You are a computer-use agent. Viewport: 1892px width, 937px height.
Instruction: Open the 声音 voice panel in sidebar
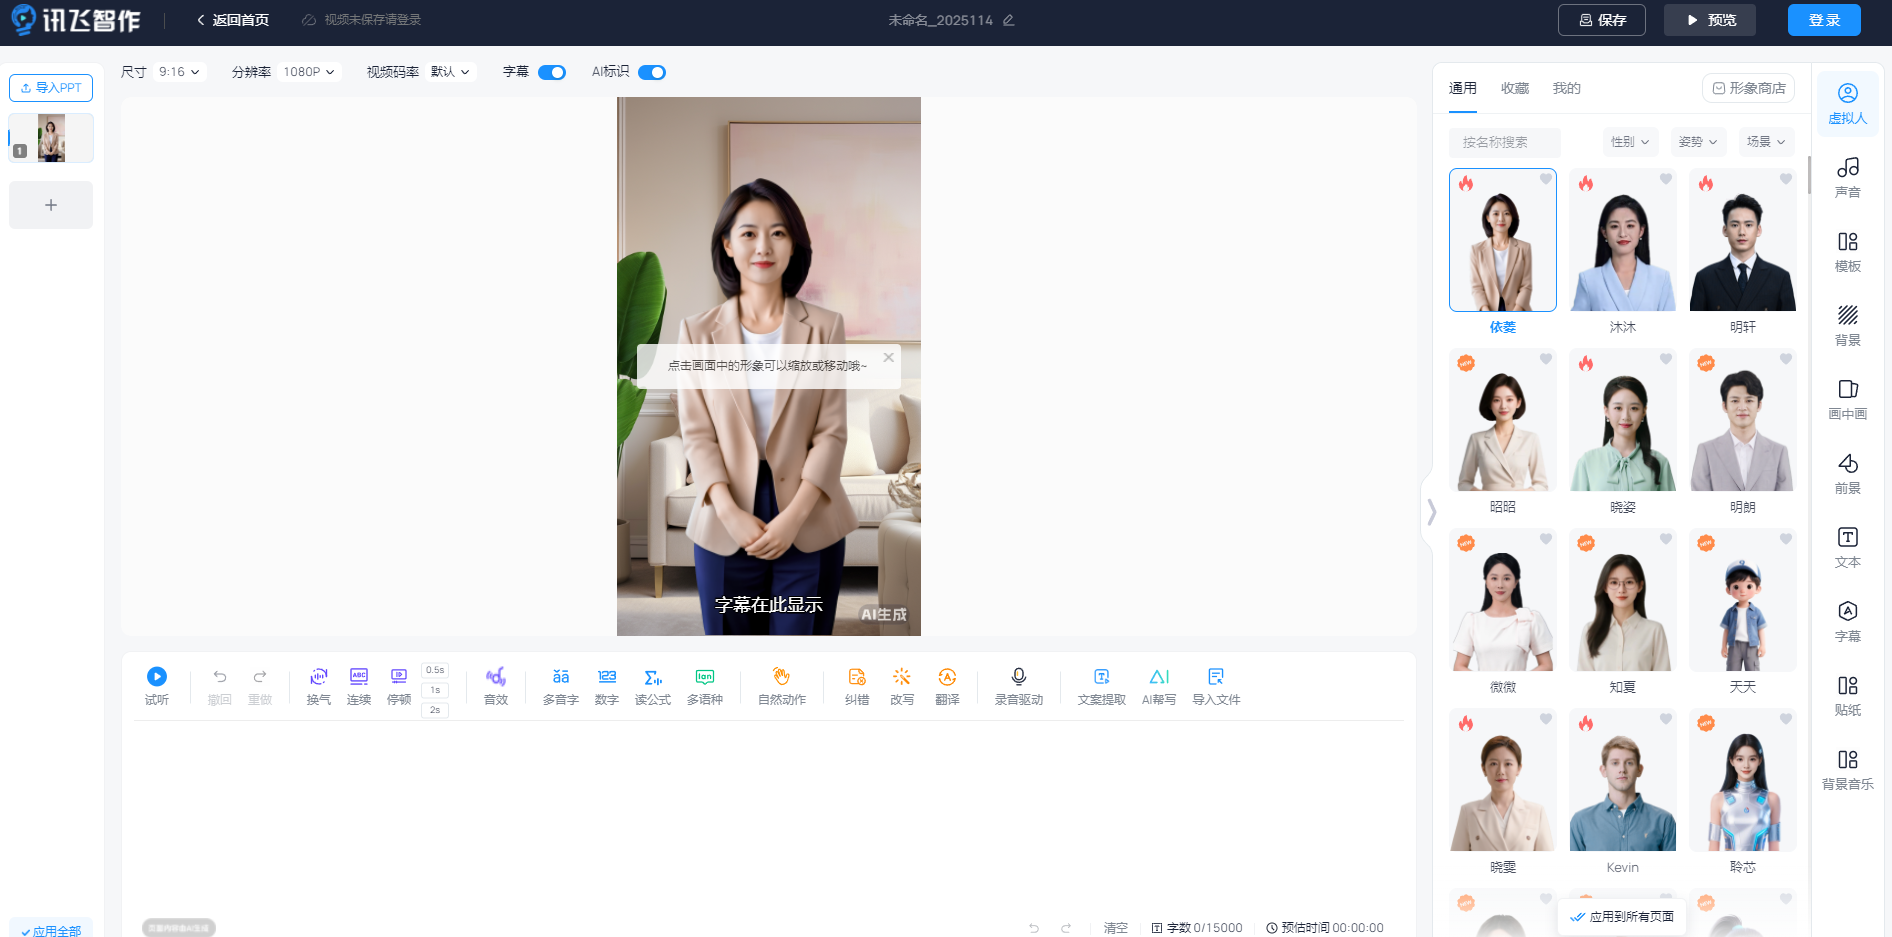(1847, 177)
